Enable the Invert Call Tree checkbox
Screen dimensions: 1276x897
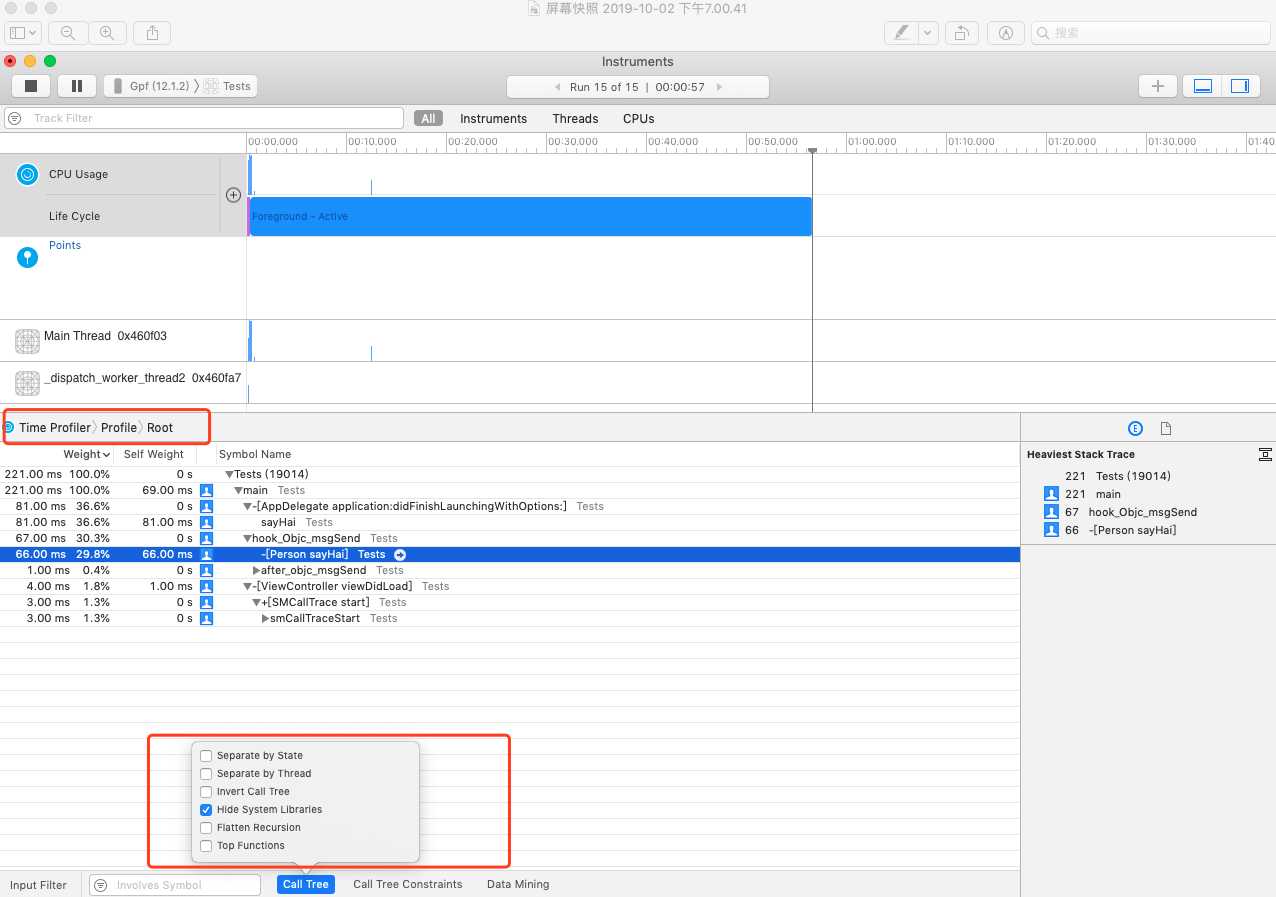point(206,792)
